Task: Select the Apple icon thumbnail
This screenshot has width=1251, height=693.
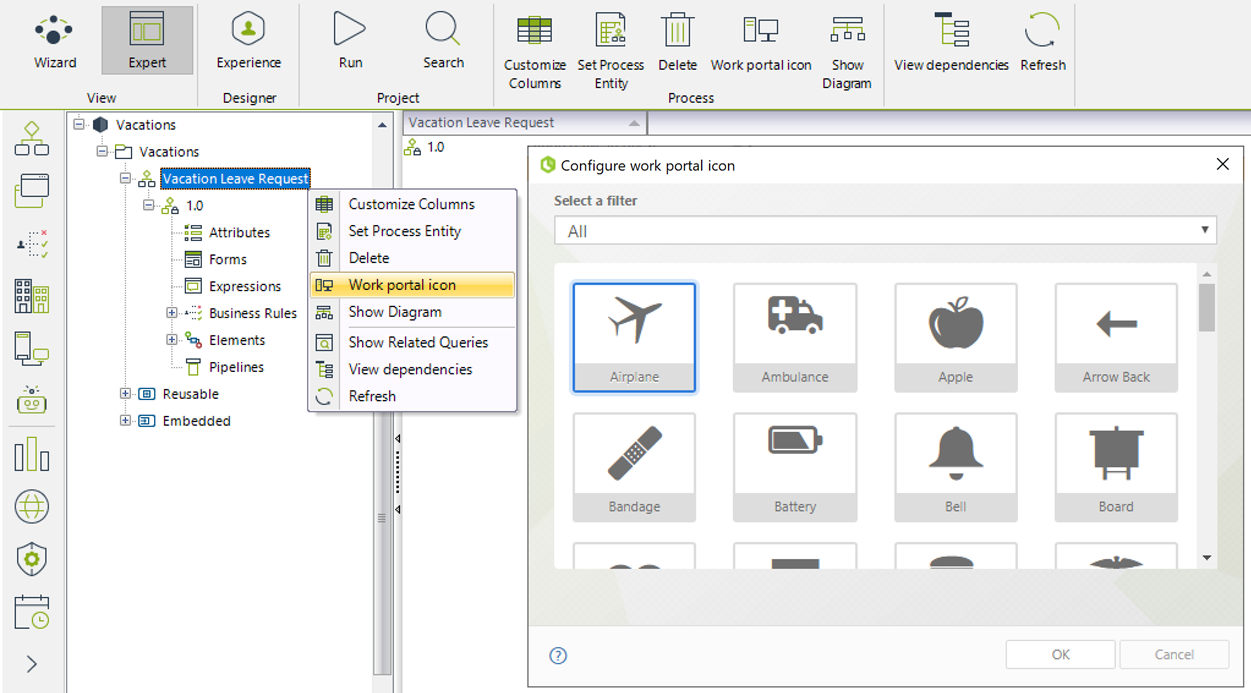Action: point(955,337)
